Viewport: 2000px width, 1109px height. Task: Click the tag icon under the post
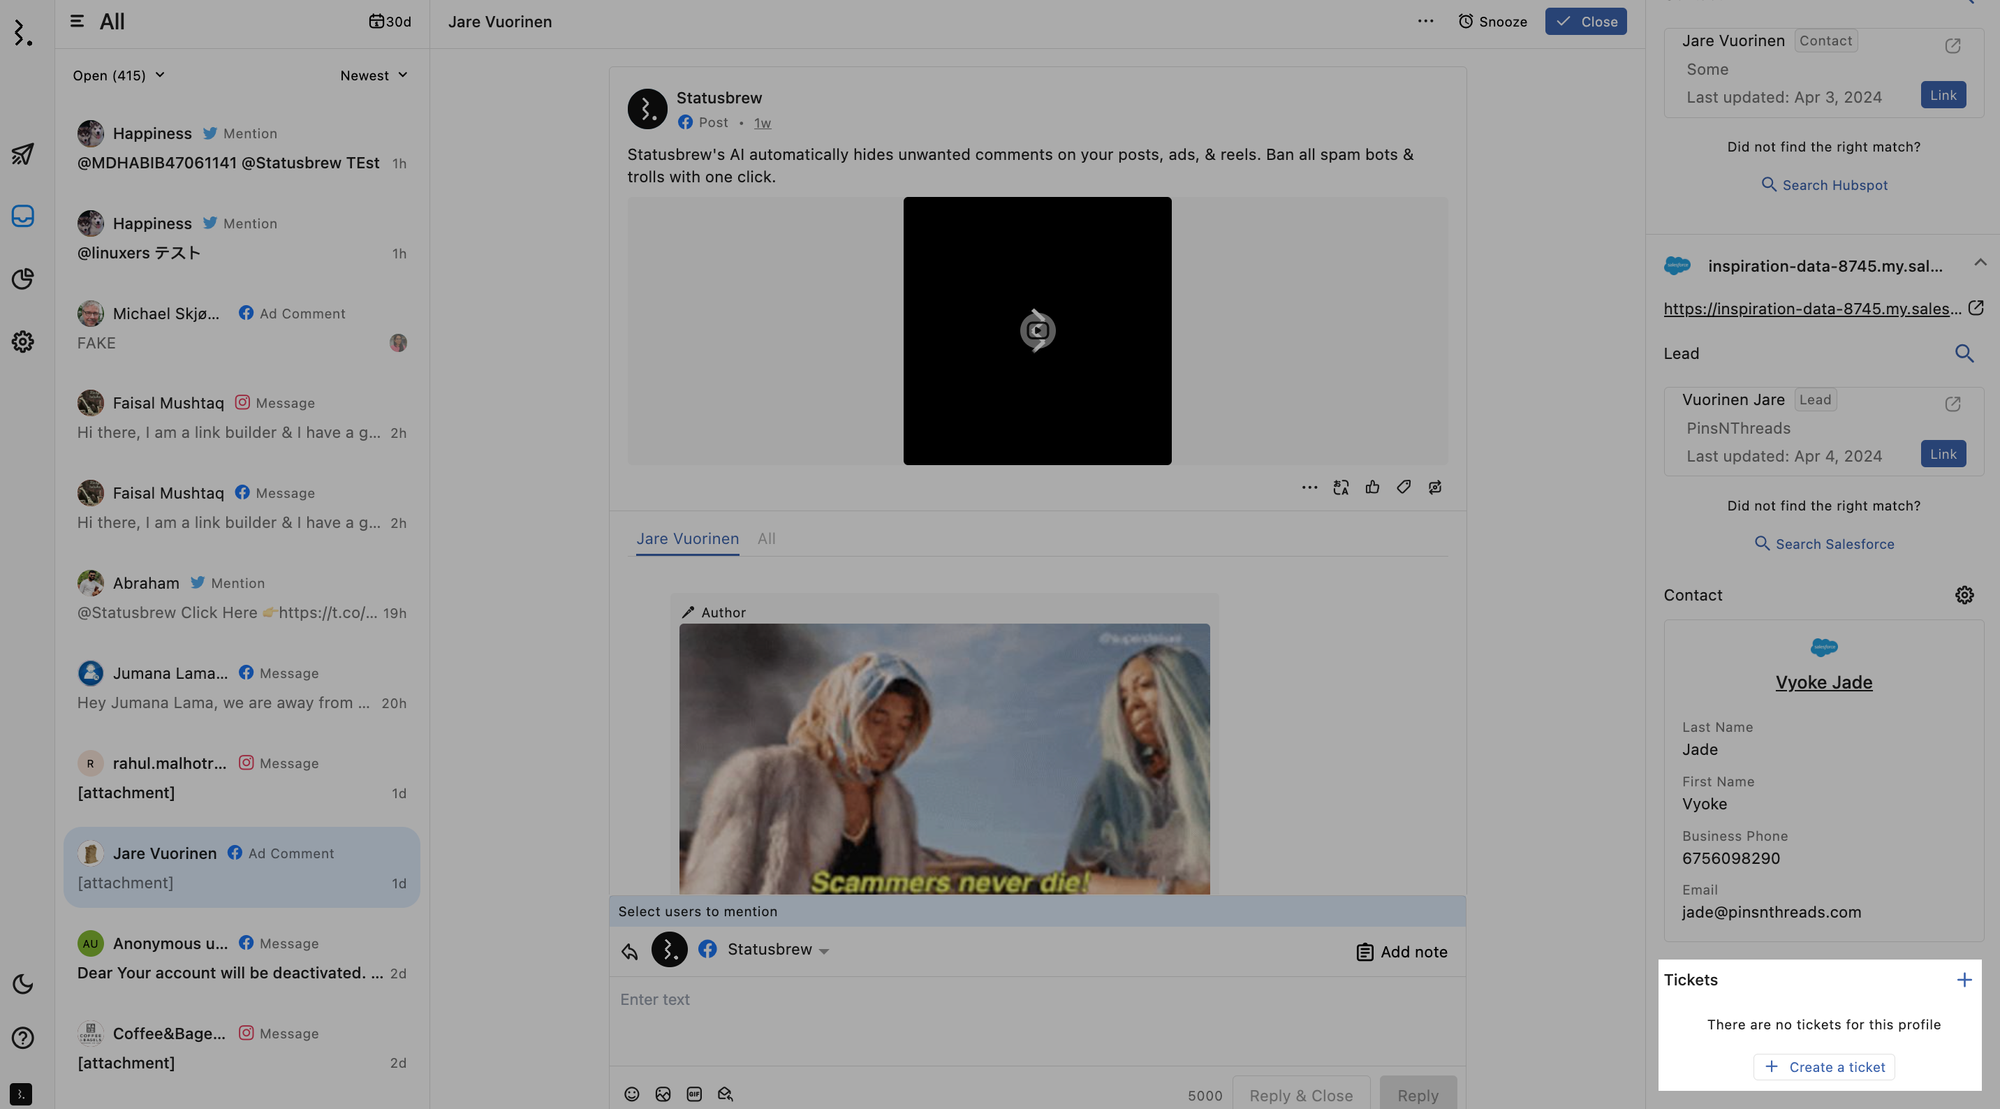pyautogui.click(x=1404, y=487)
